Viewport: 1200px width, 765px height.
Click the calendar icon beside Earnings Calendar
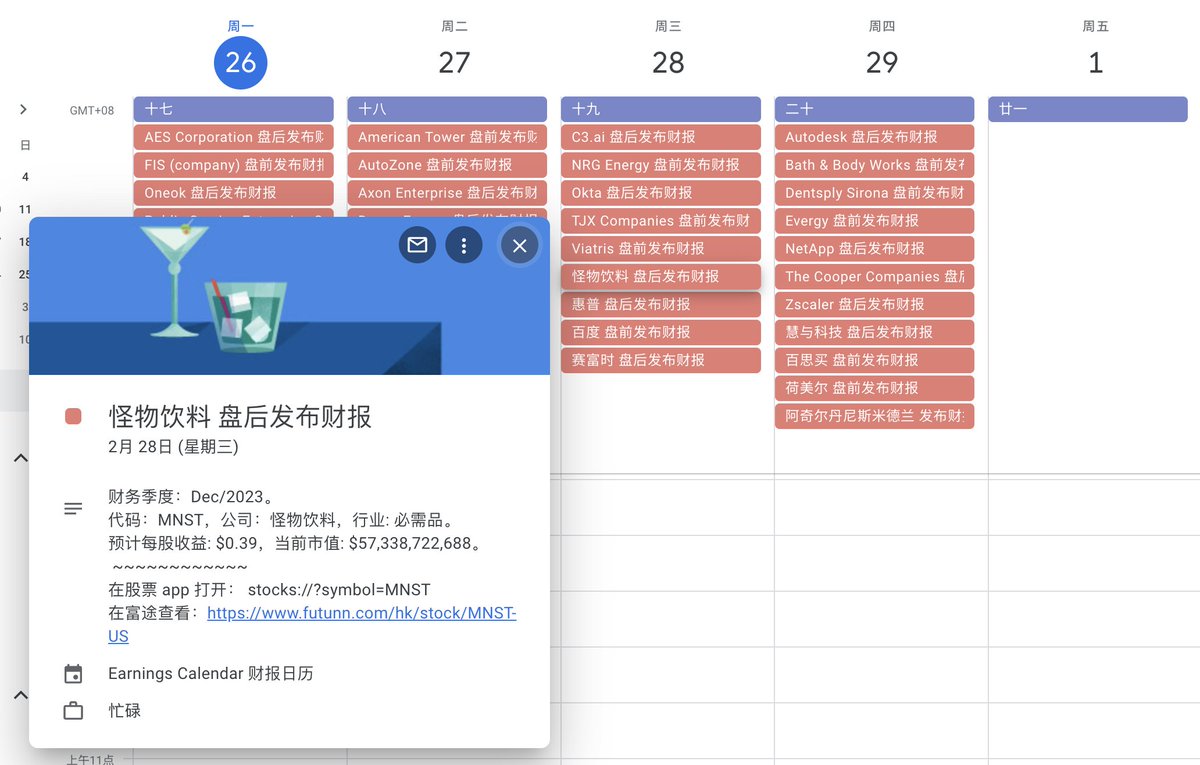click(73, 674)
